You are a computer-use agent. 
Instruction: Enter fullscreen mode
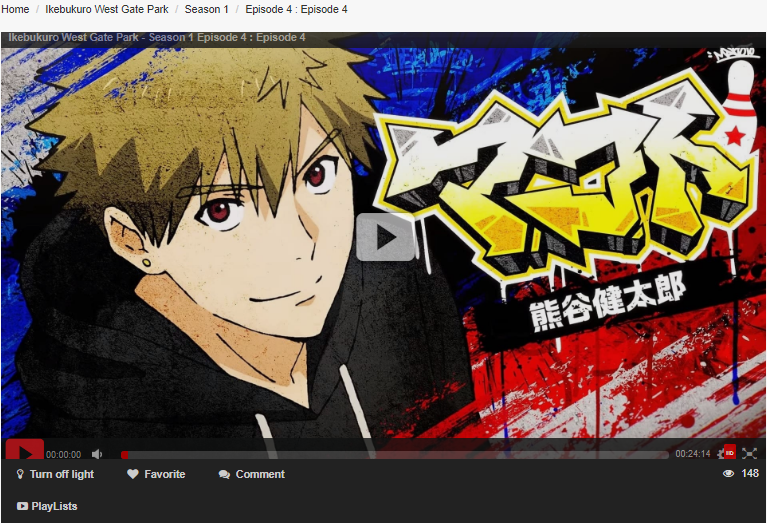[x=749, y=454]
